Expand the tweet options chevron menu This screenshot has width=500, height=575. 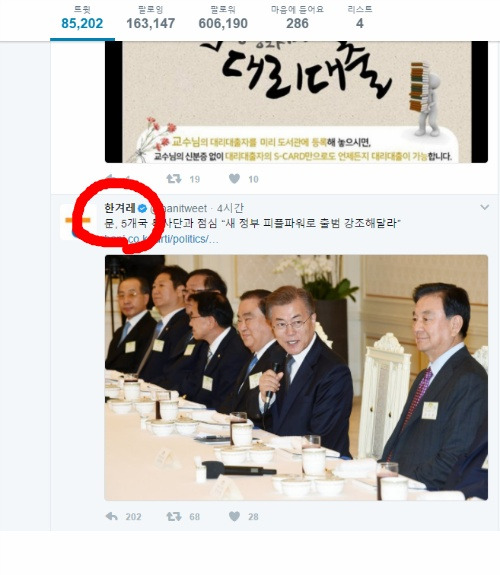(485, 207)
